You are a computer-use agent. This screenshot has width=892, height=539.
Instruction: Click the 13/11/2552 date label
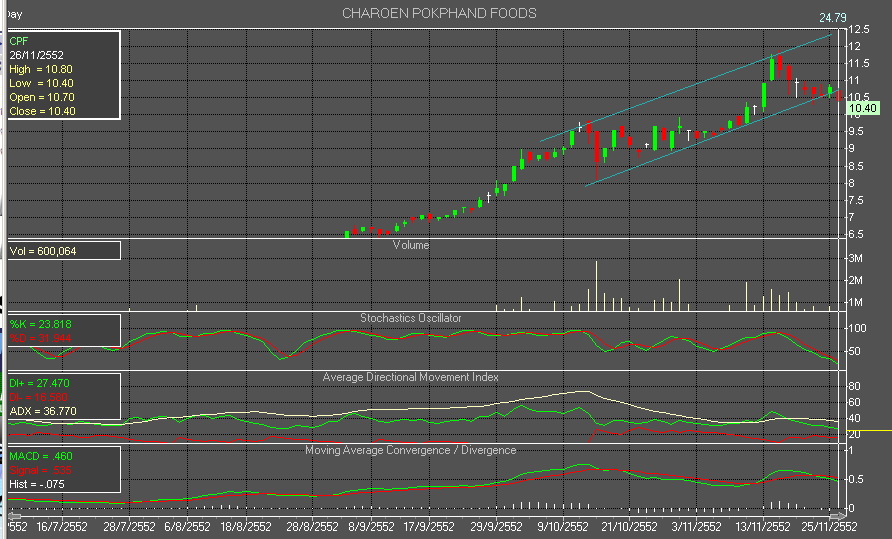763,527
